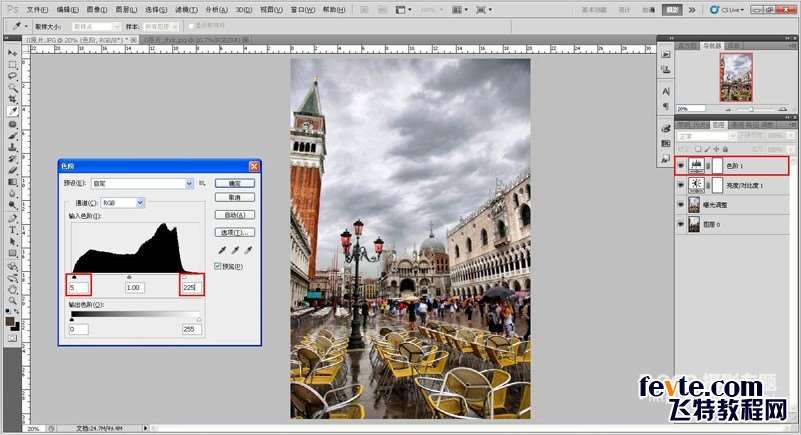Open the 图像(I) menu

(97, 10)
